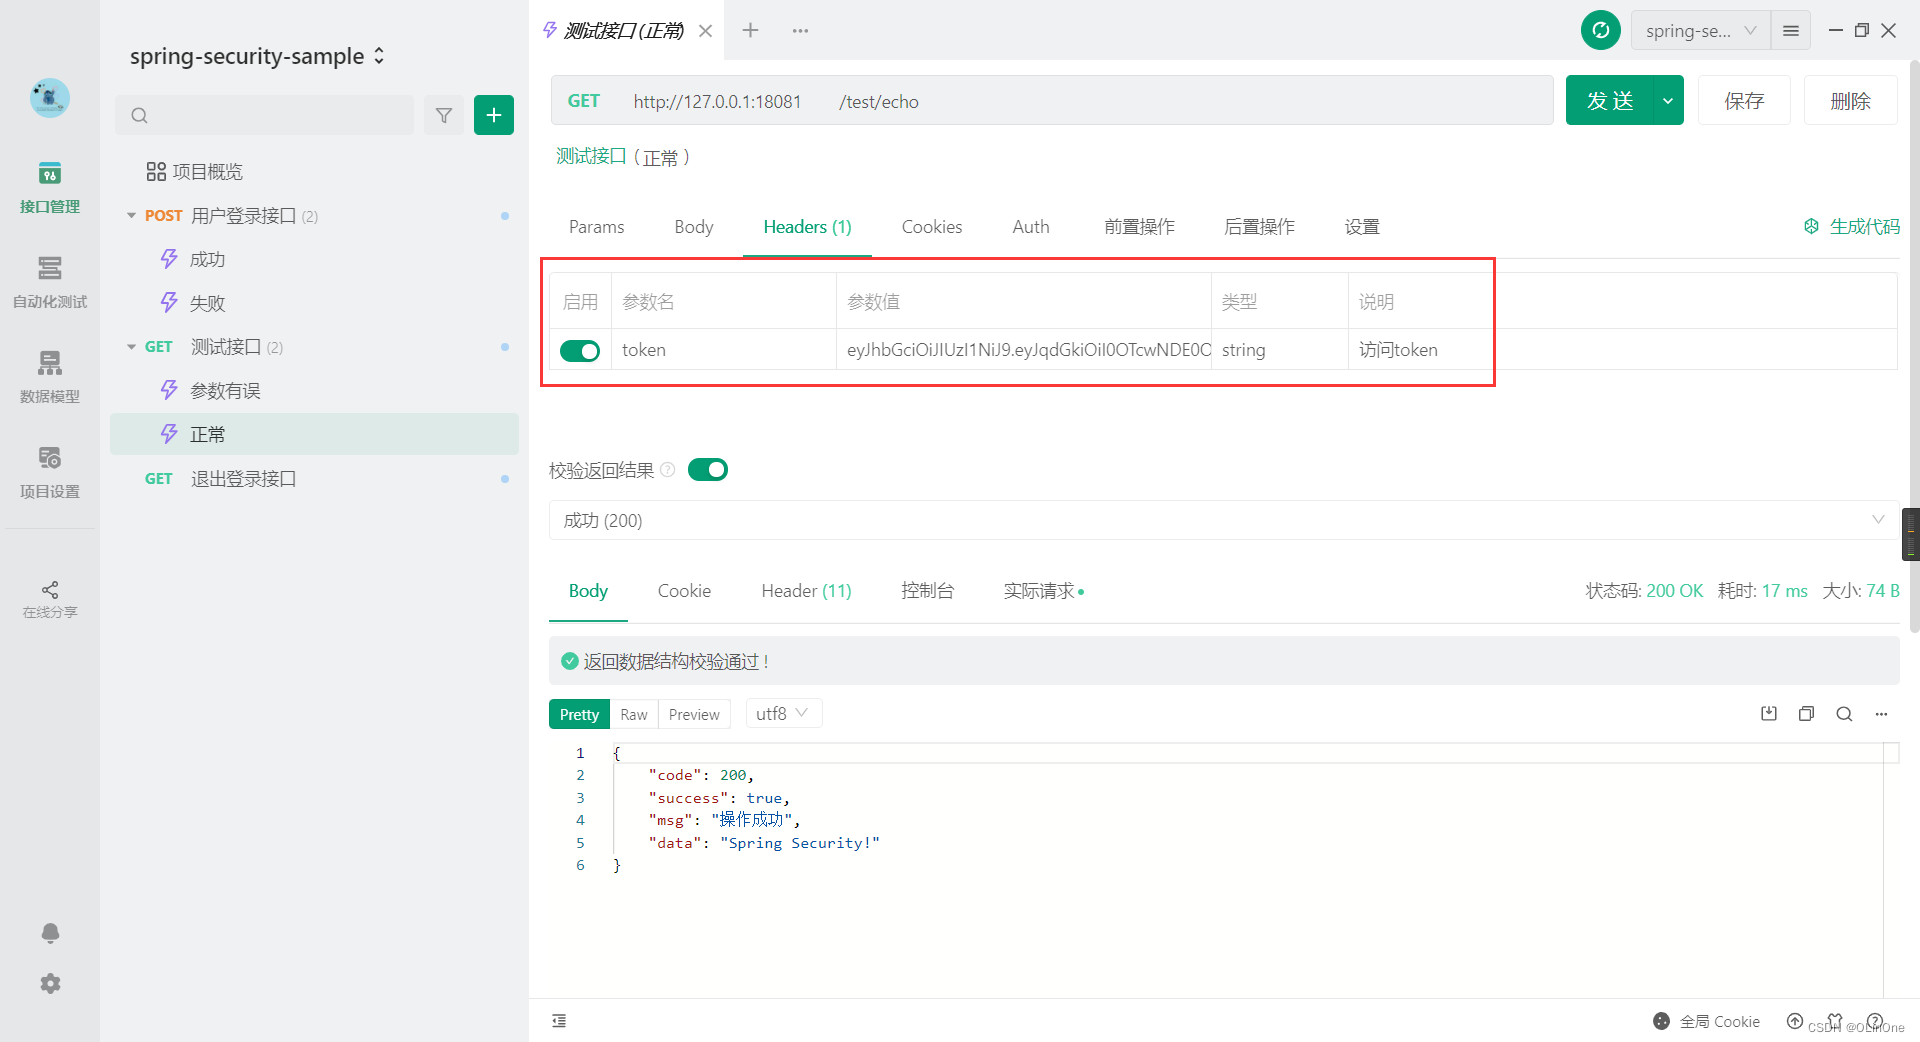The image size is (1920, 1042).
Task: Open the utf8 encoding dropdown
Action: [x=783, y=713]
